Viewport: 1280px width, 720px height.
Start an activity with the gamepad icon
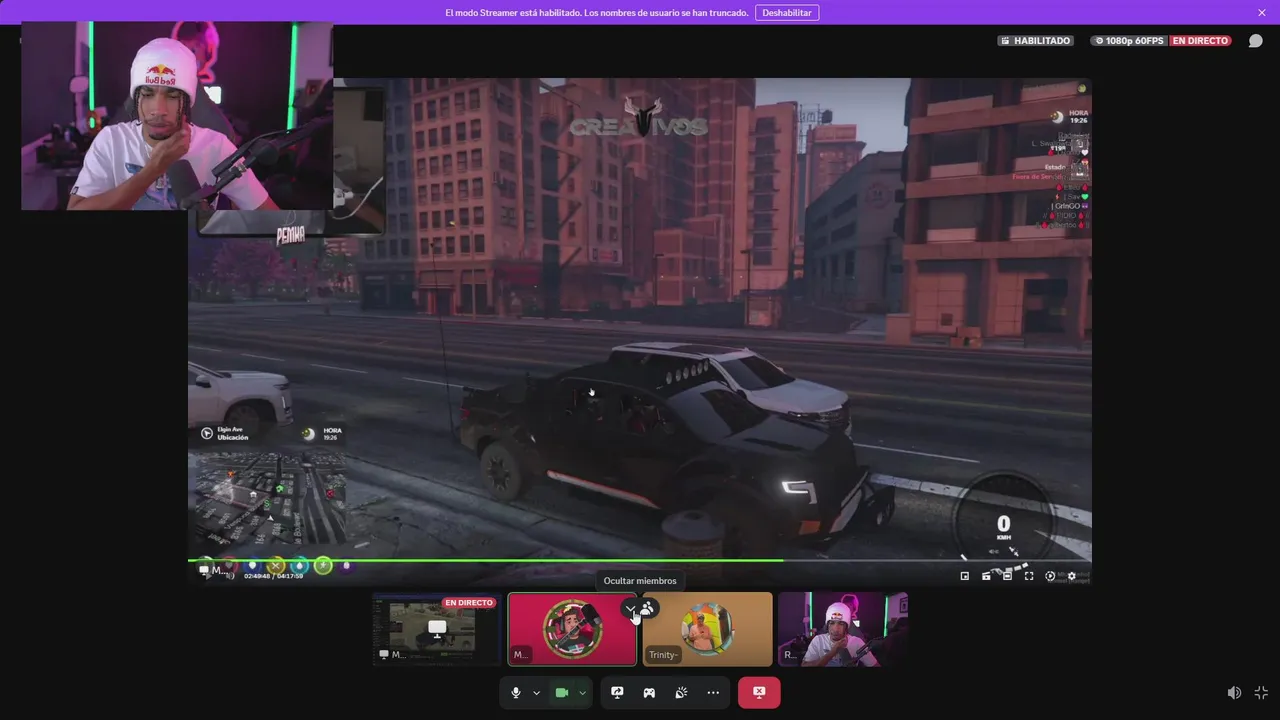(x=649, y=693)
